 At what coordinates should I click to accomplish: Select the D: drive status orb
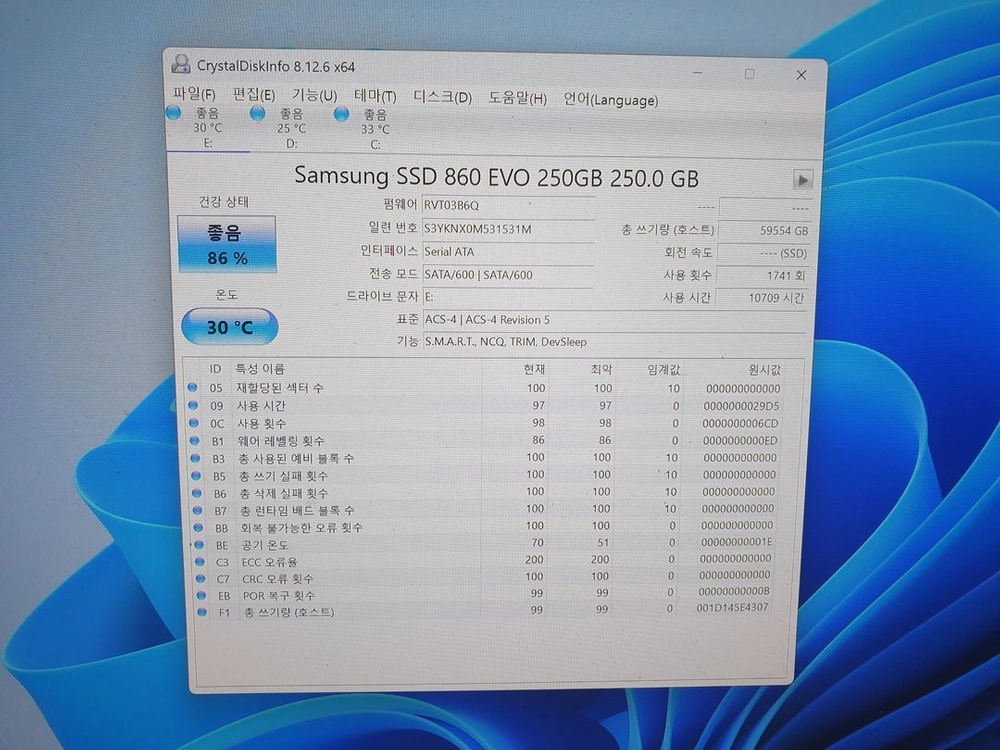[x=258, y=114]
